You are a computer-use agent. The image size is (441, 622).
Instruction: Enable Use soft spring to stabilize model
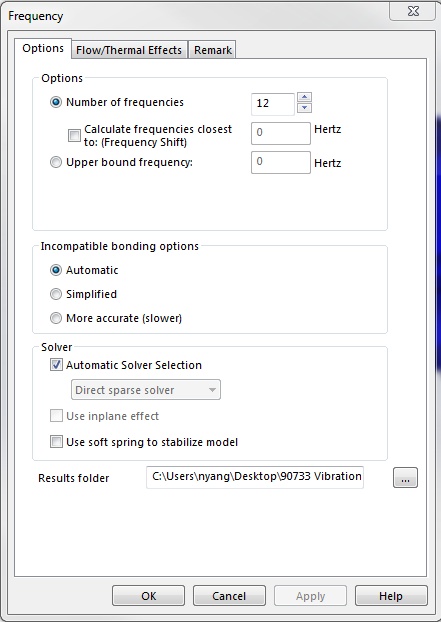click(x=56, y=442)
